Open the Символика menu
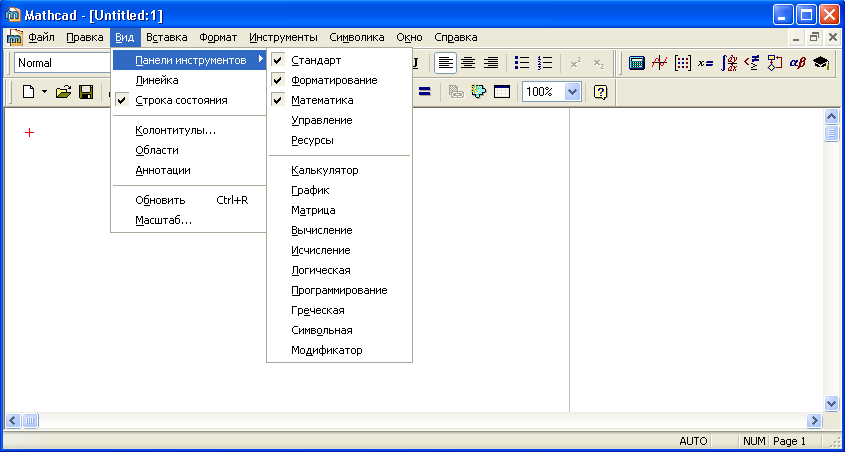Image resolution: width=845 pixels, height=452 pixels. point(357,38)
